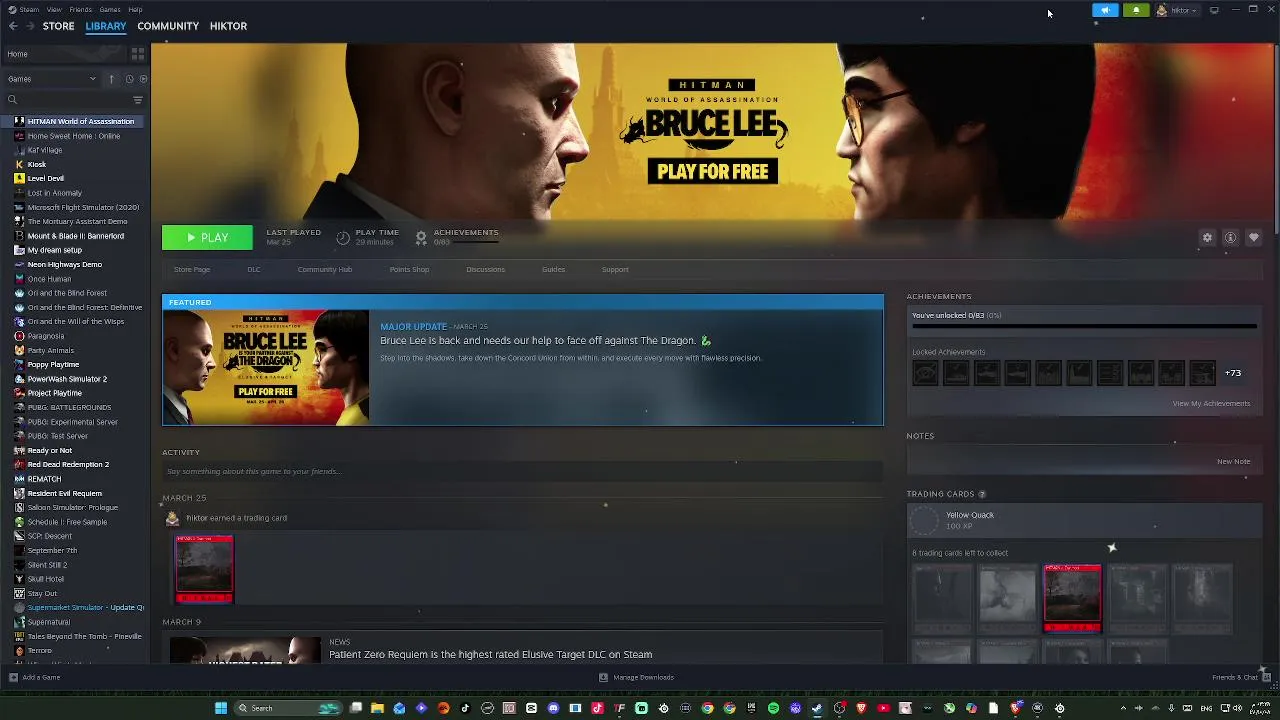Open the hiktor account dropdown

[1177, 10]
